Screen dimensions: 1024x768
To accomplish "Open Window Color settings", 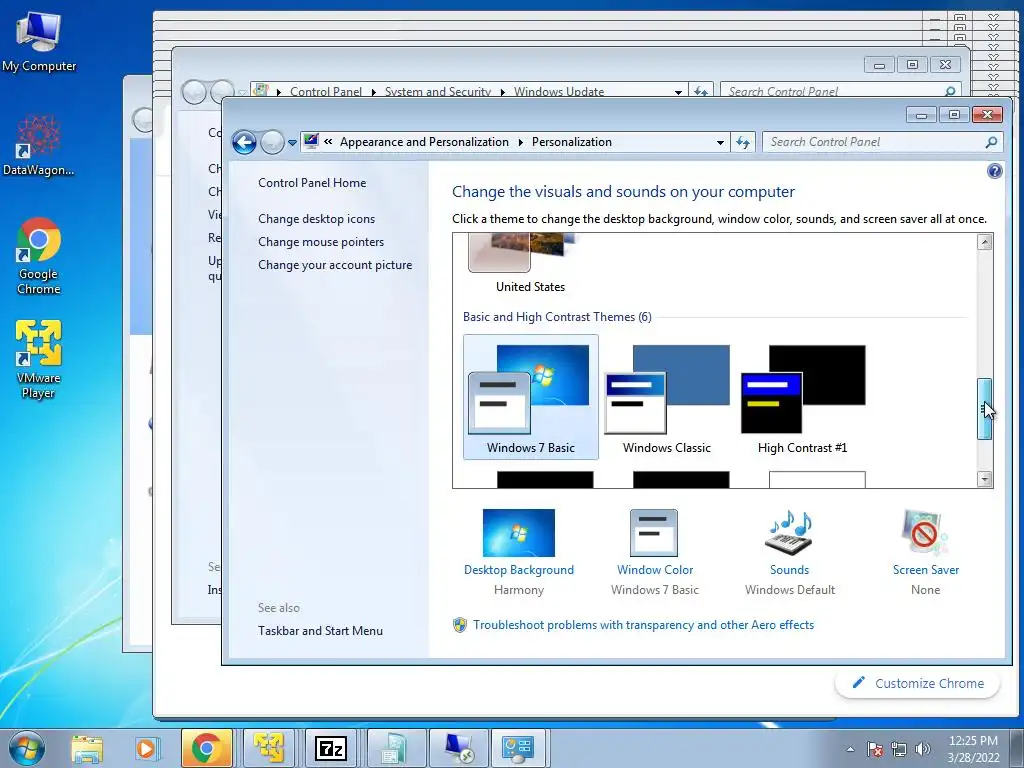I will click(654, 552).
